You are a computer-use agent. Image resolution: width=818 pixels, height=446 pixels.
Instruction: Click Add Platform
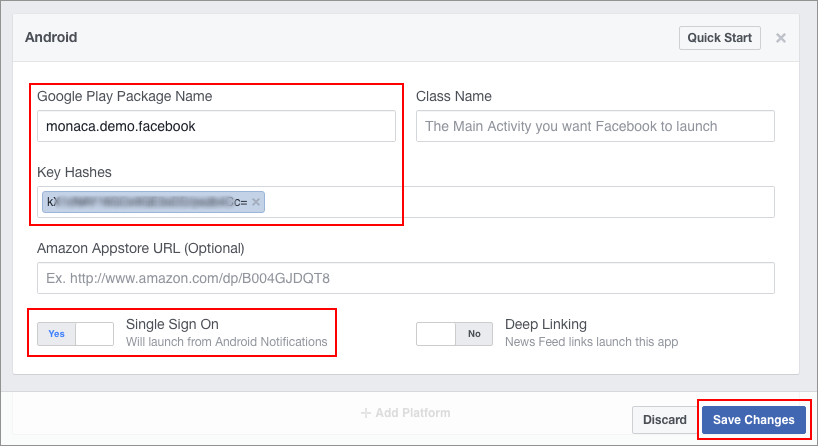405,412
